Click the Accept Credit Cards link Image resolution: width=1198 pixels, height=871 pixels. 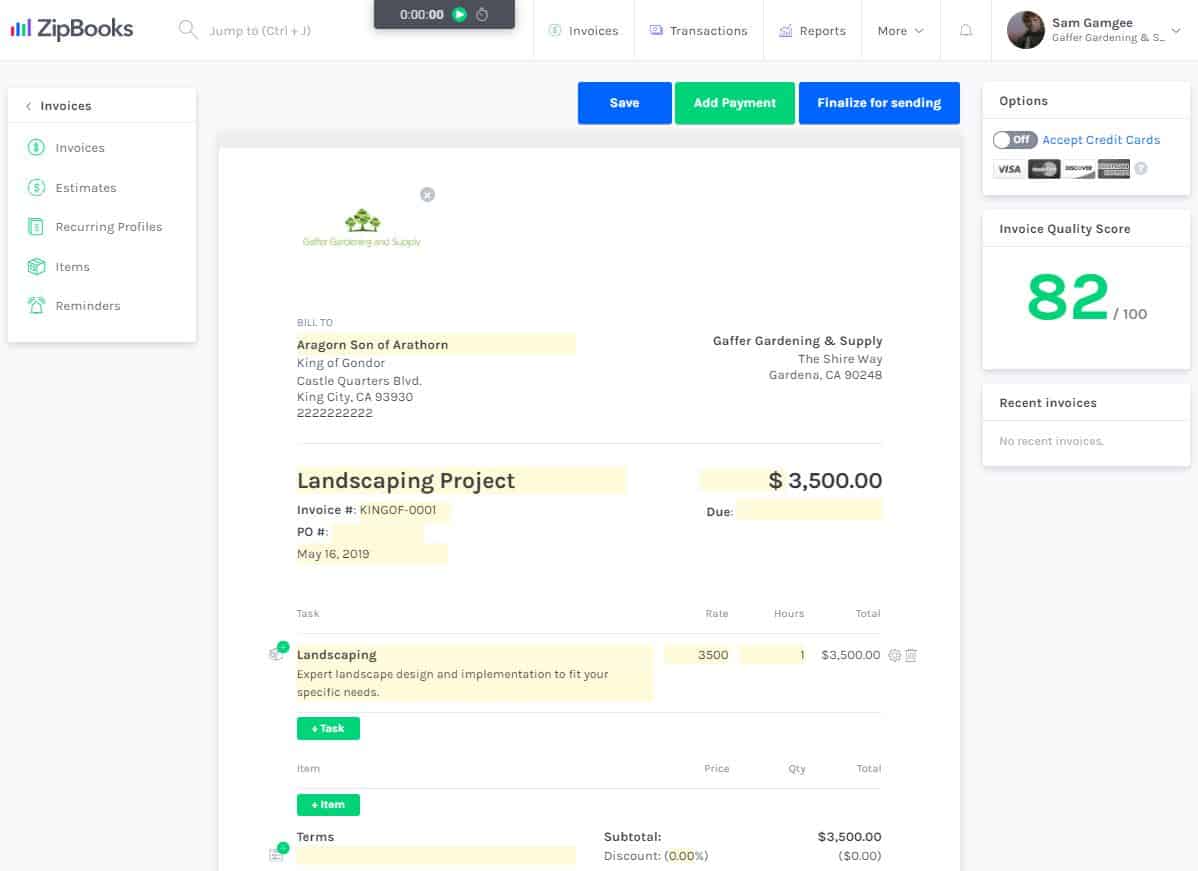tap(1100, 140)
